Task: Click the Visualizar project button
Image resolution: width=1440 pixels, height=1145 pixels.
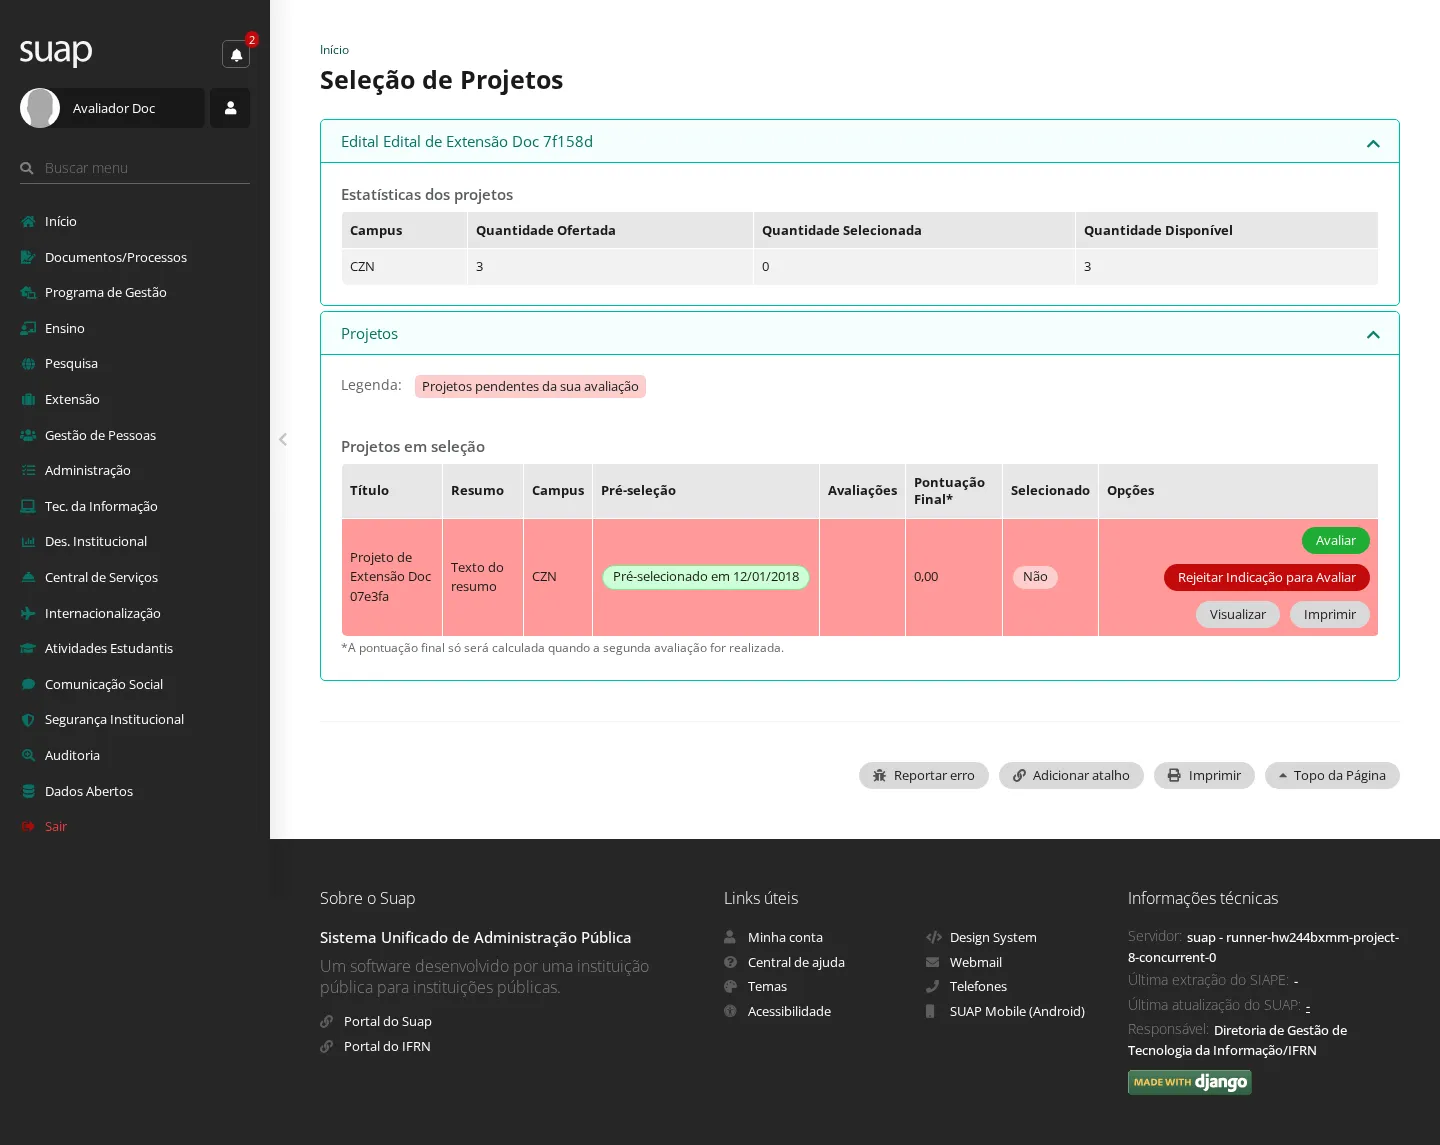Action: [1238, 614]
